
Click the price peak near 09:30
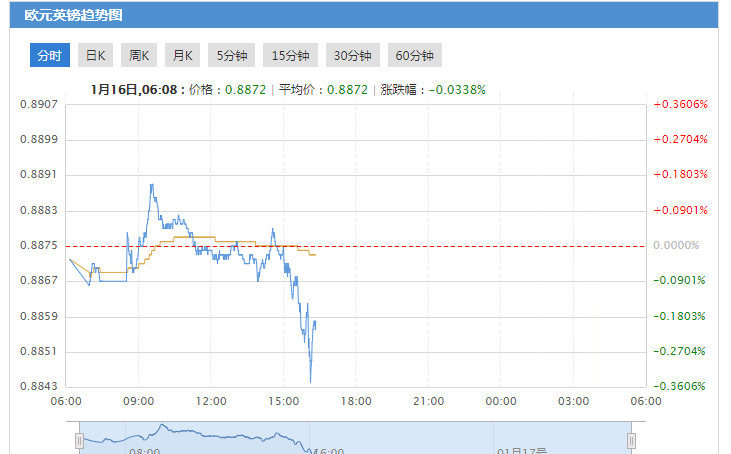[151, 185]
